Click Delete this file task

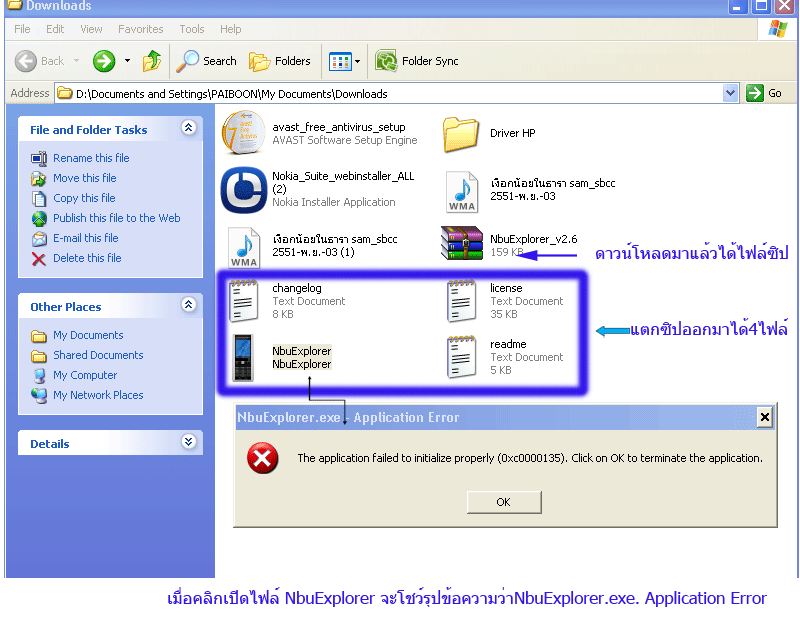[x=87, y=258]
